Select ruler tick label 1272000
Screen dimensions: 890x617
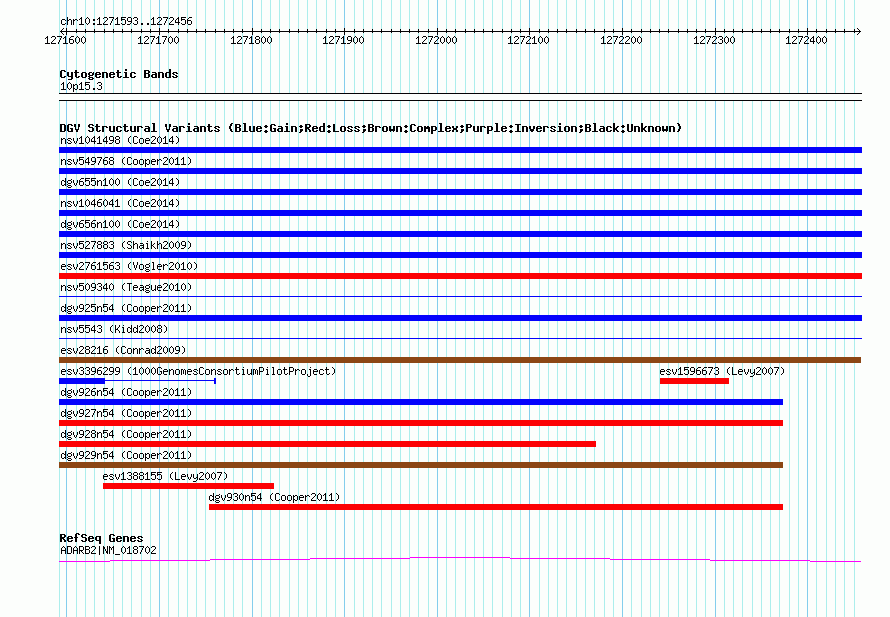click(x=436, y=40)
